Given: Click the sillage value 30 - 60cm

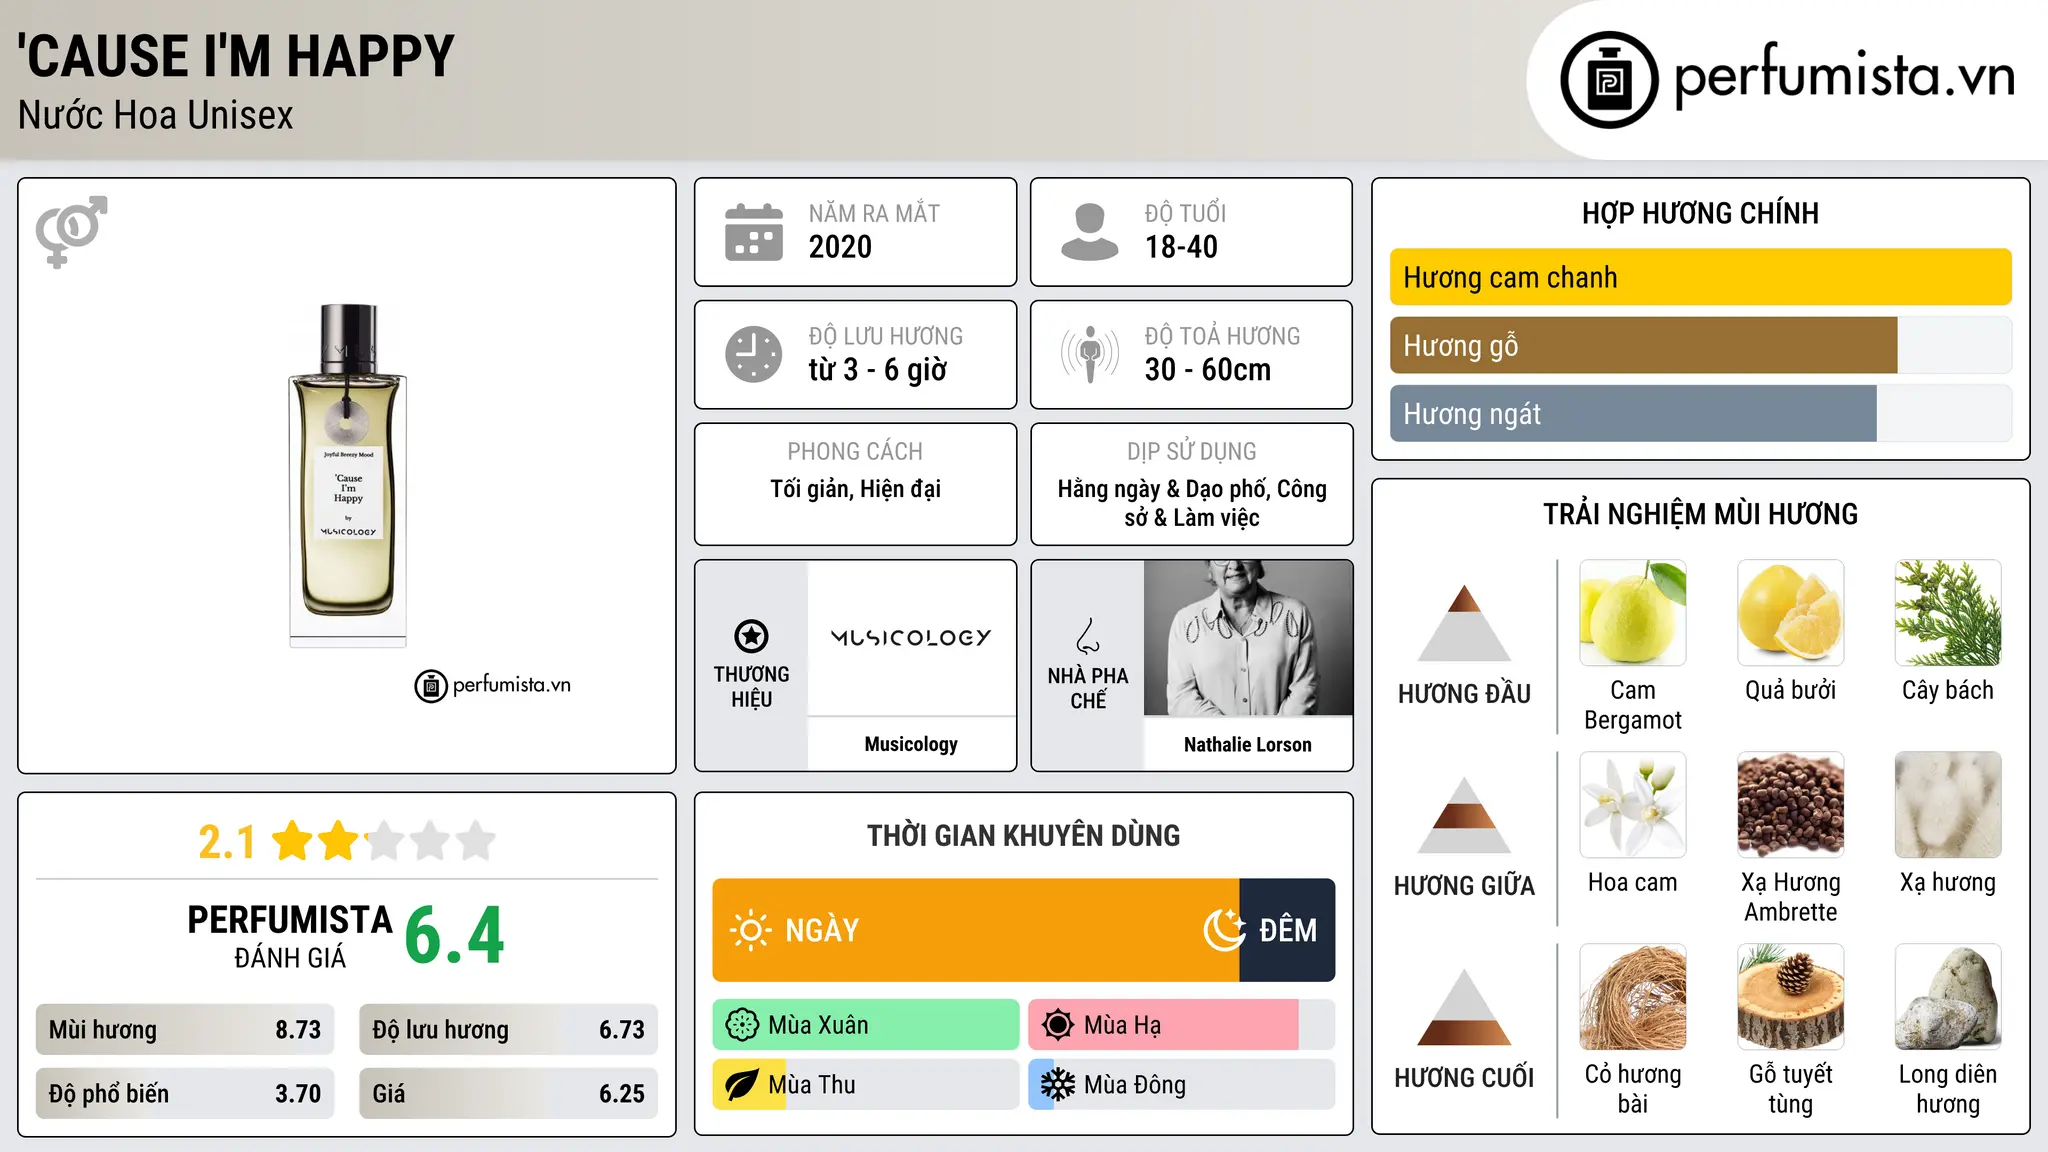Looking at the screenshot, I should 1208,370.
